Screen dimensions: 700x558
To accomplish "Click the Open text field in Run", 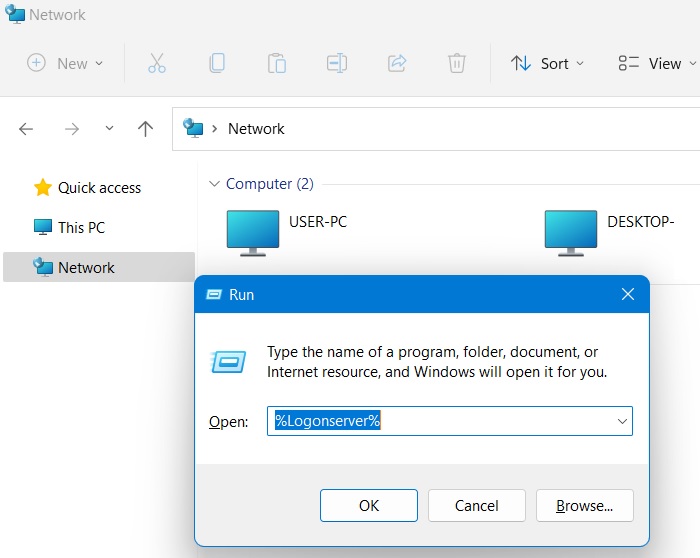I will pos(450,421).
